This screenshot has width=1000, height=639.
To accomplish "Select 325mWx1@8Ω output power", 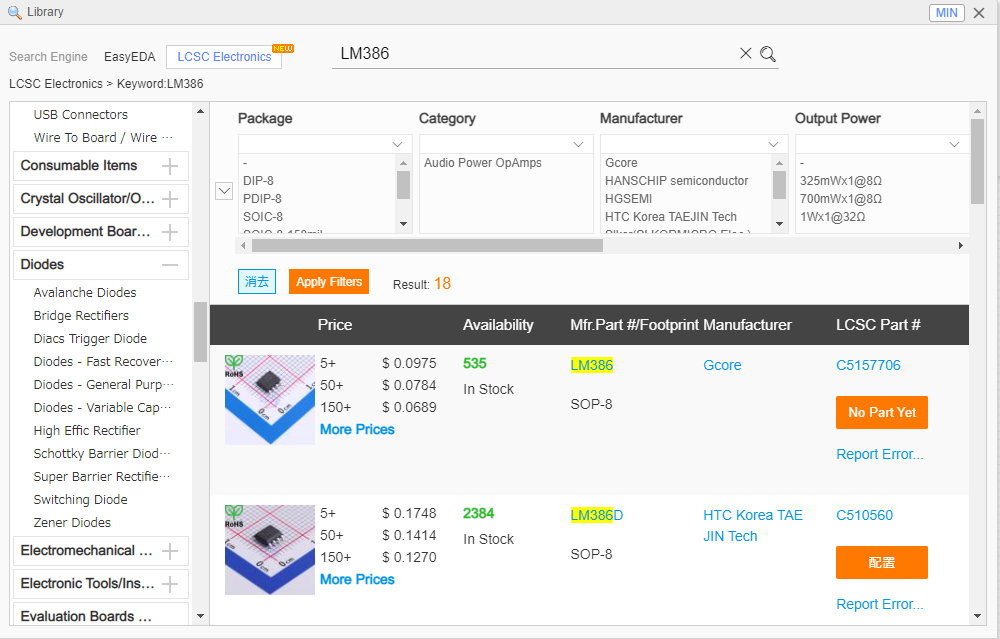I will click(841, 181).
